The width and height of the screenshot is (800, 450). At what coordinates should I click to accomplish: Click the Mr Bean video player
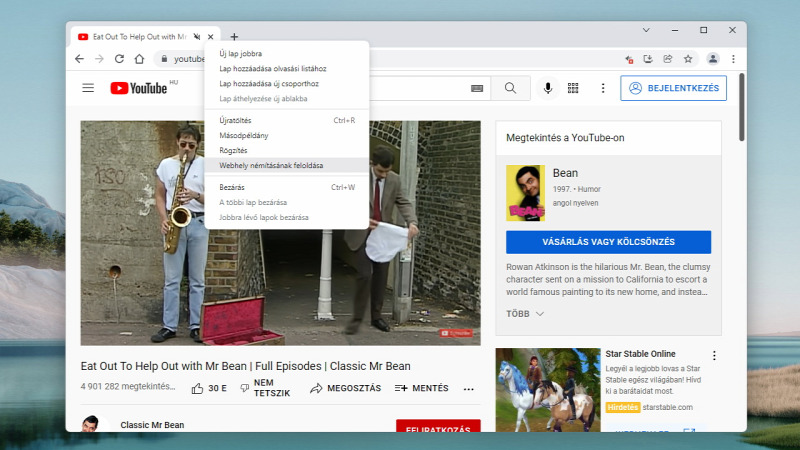tap(280, 233)
